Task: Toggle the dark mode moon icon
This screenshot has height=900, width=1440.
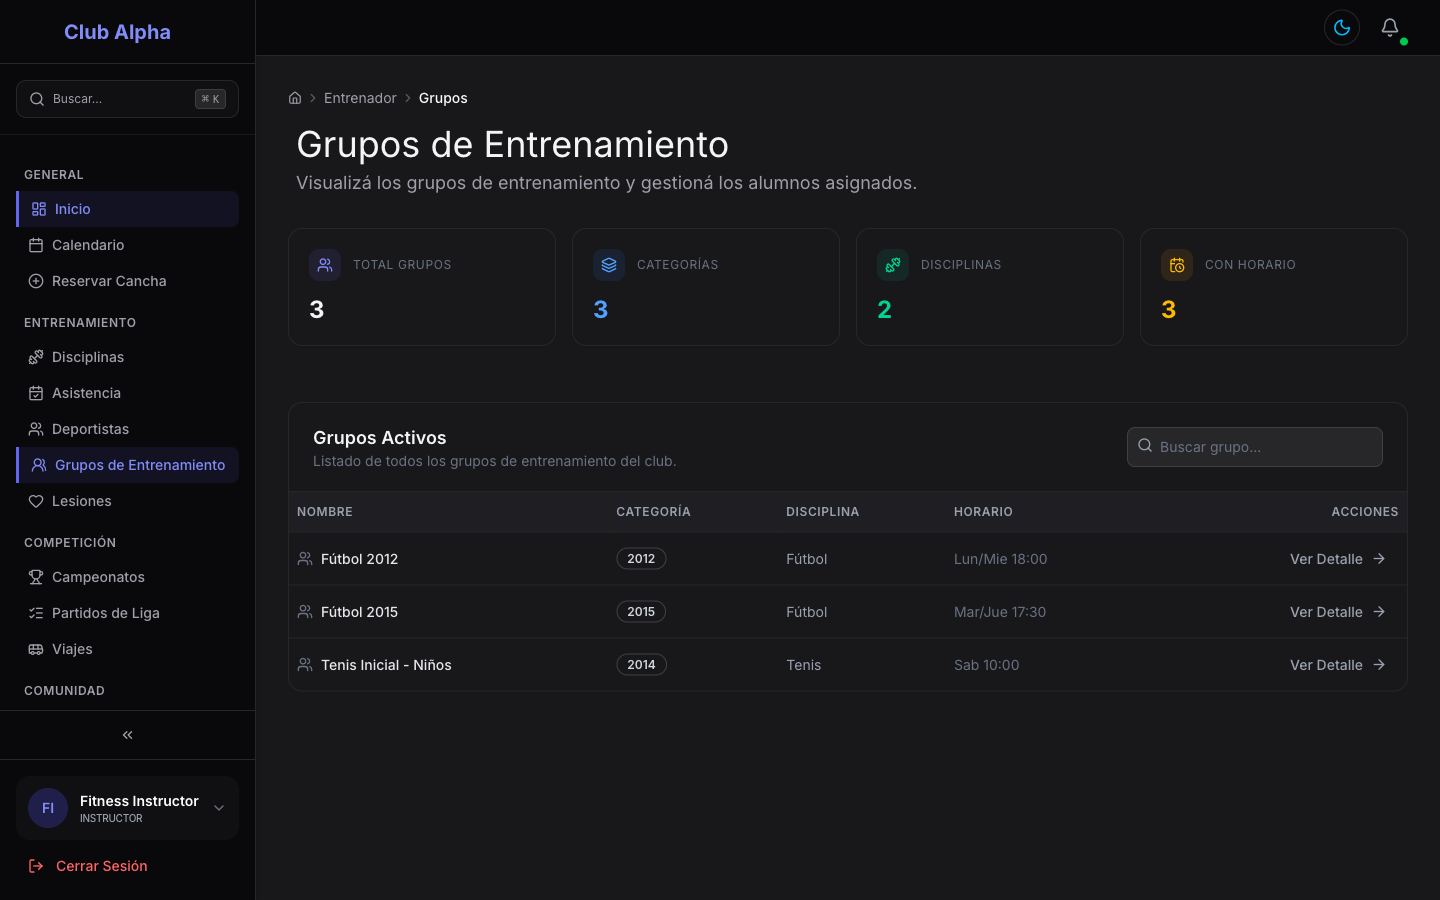Action: pyautogui.click(x=1342, y=28)
